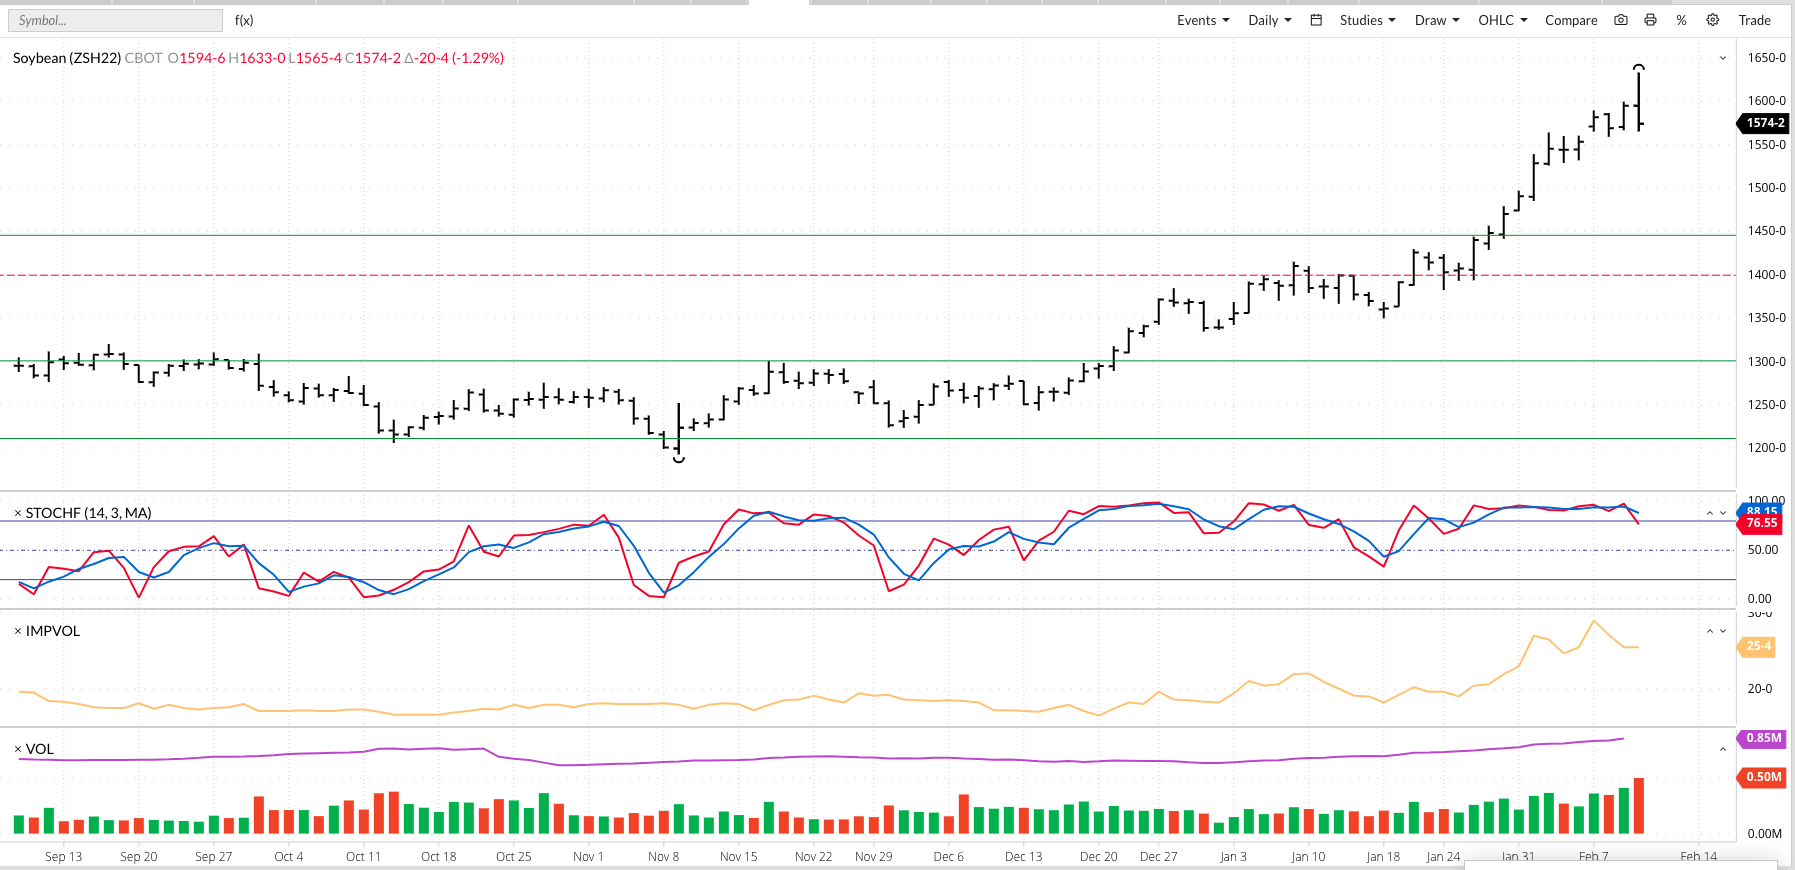The width and height of the screenshot is (1795, 870).
Task: Click the orange 25-4 implied volatility tag
Action: pyautogui.click(x=1759, y=646)
